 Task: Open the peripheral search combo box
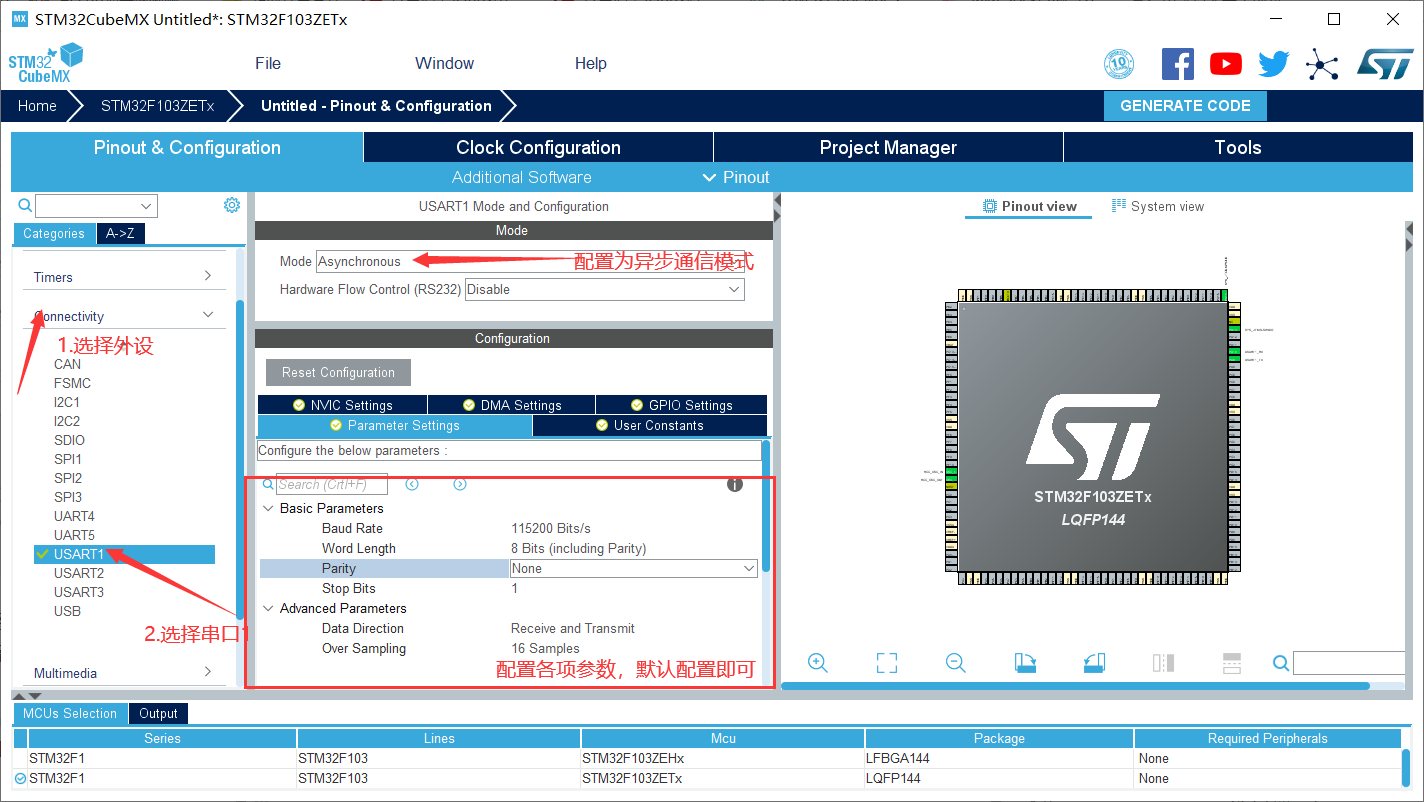96,206
